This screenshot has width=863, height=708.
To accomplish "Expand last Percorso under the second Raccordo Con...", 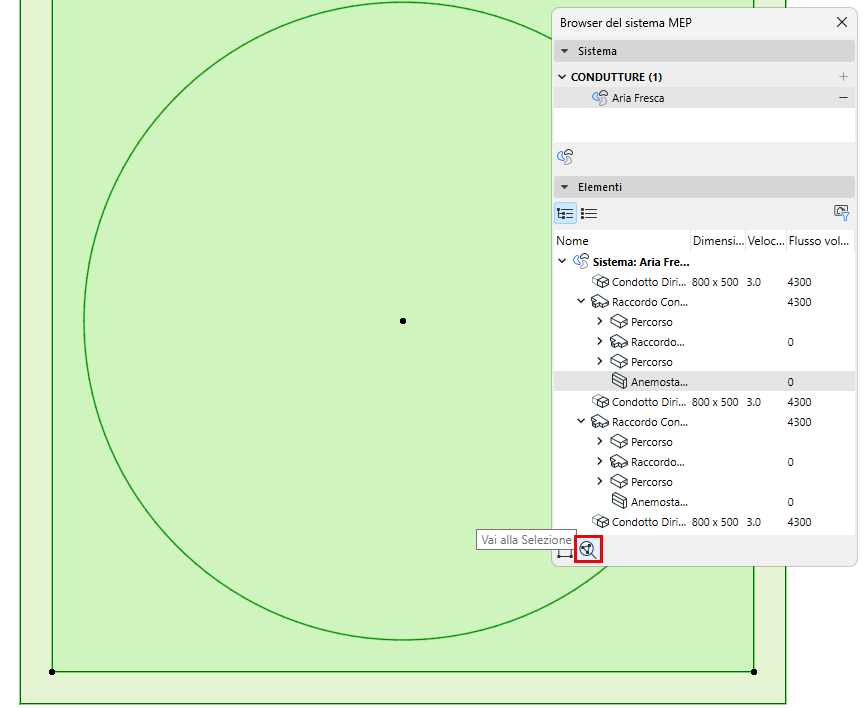I will 600,481.
